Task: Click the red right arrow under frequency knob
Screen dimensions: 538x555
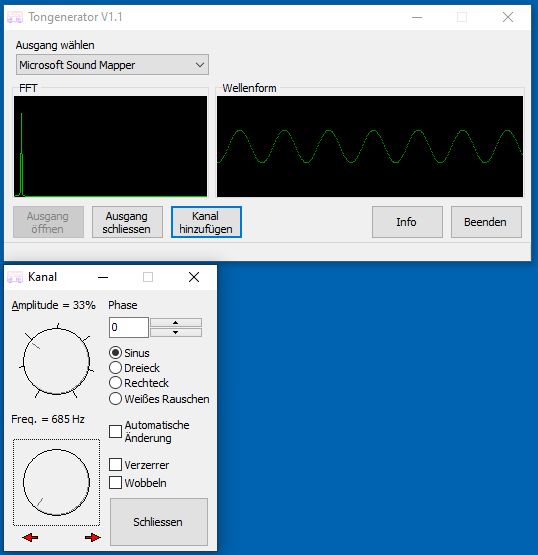Action: (93, 538)
